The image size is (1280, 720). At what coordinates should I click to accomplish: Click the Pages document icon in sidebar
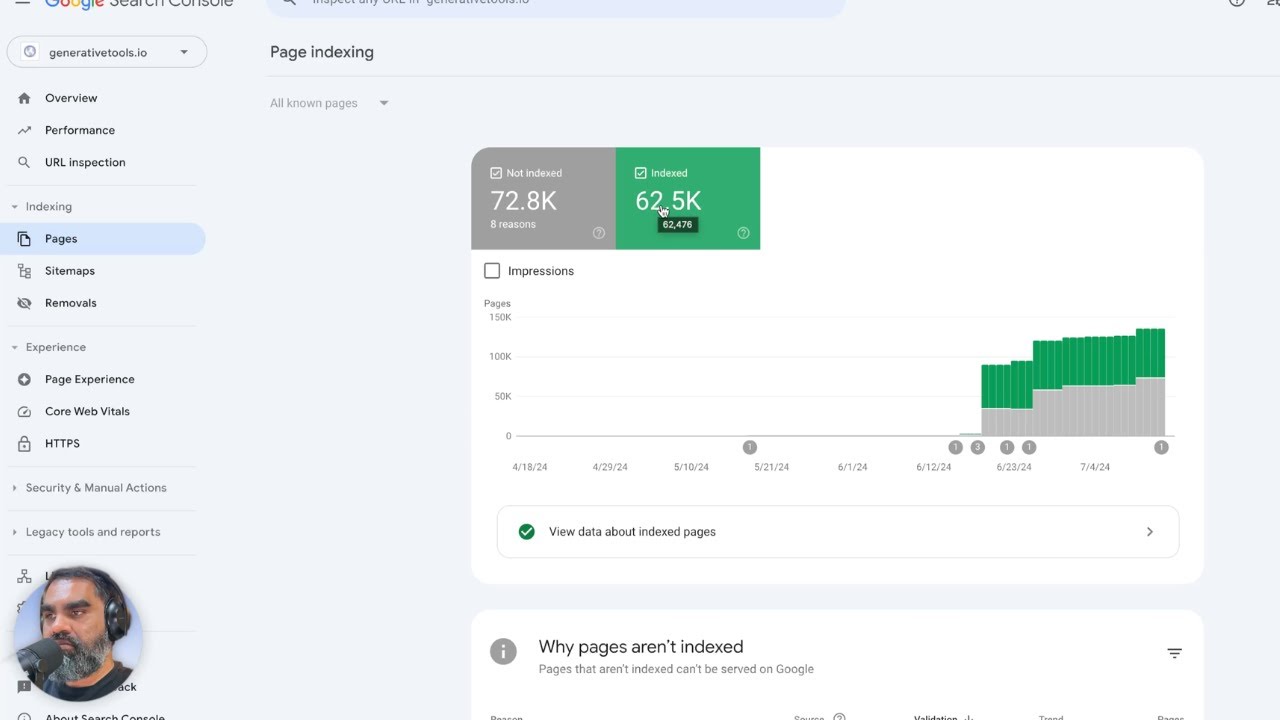(24, 239)
